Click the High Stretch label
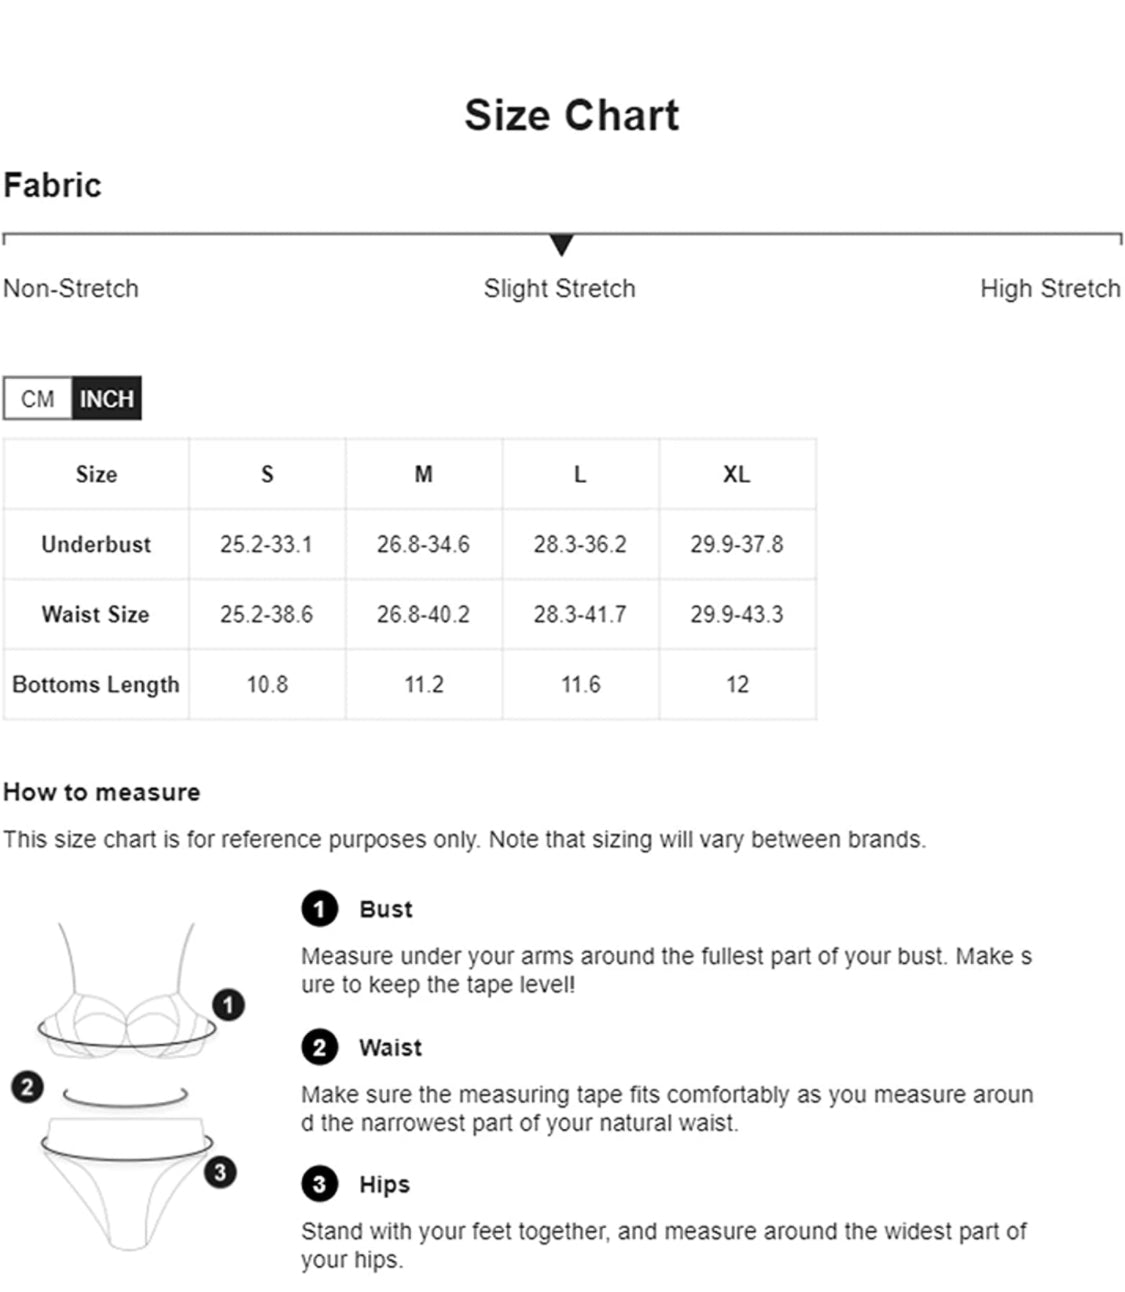The width and height of the screenshot is (1125, 1292). (1050, 289)
